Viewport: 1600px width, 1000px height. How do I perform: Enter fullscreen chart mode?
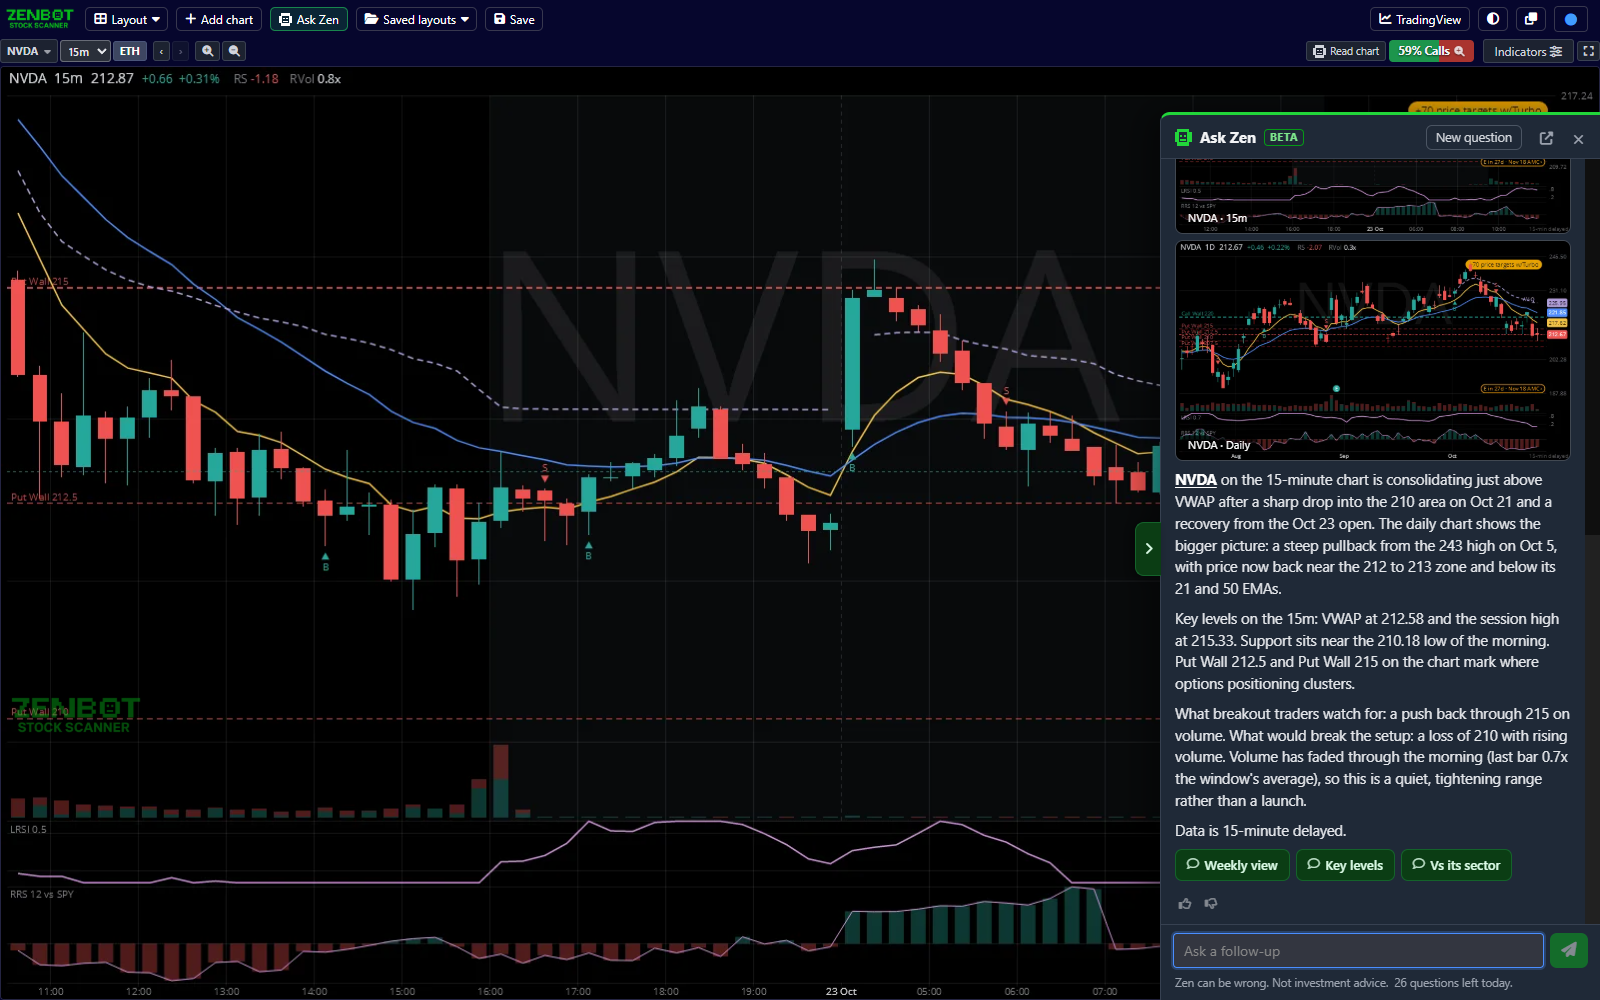(x=1588, y=51)
